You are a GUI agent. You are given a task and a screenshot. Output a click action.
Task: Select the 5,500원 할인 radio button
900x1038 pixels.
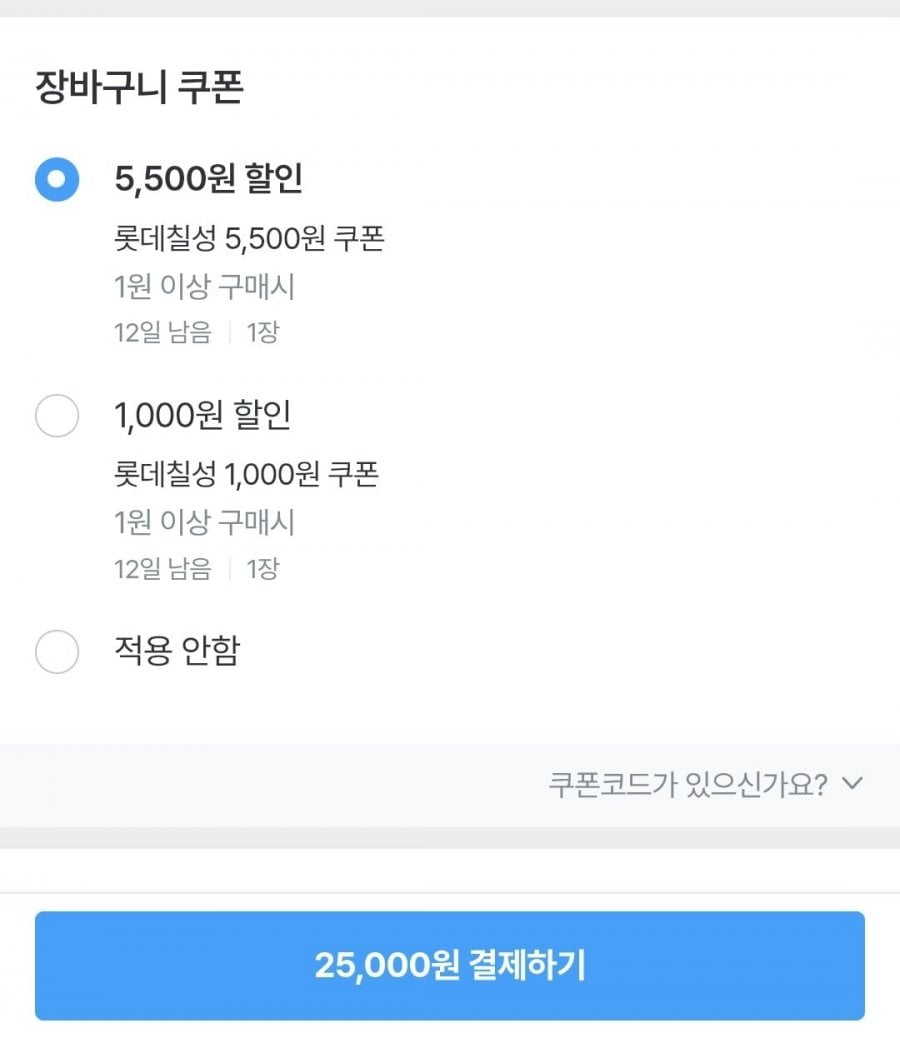57,180
